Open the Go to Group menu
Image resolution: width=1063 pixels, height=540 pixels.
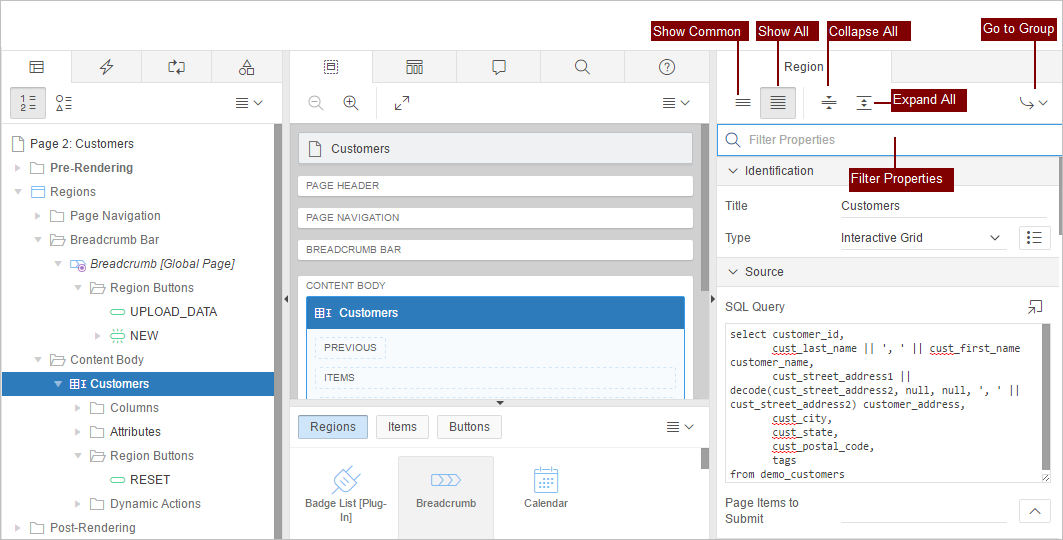pos(1032,102)
